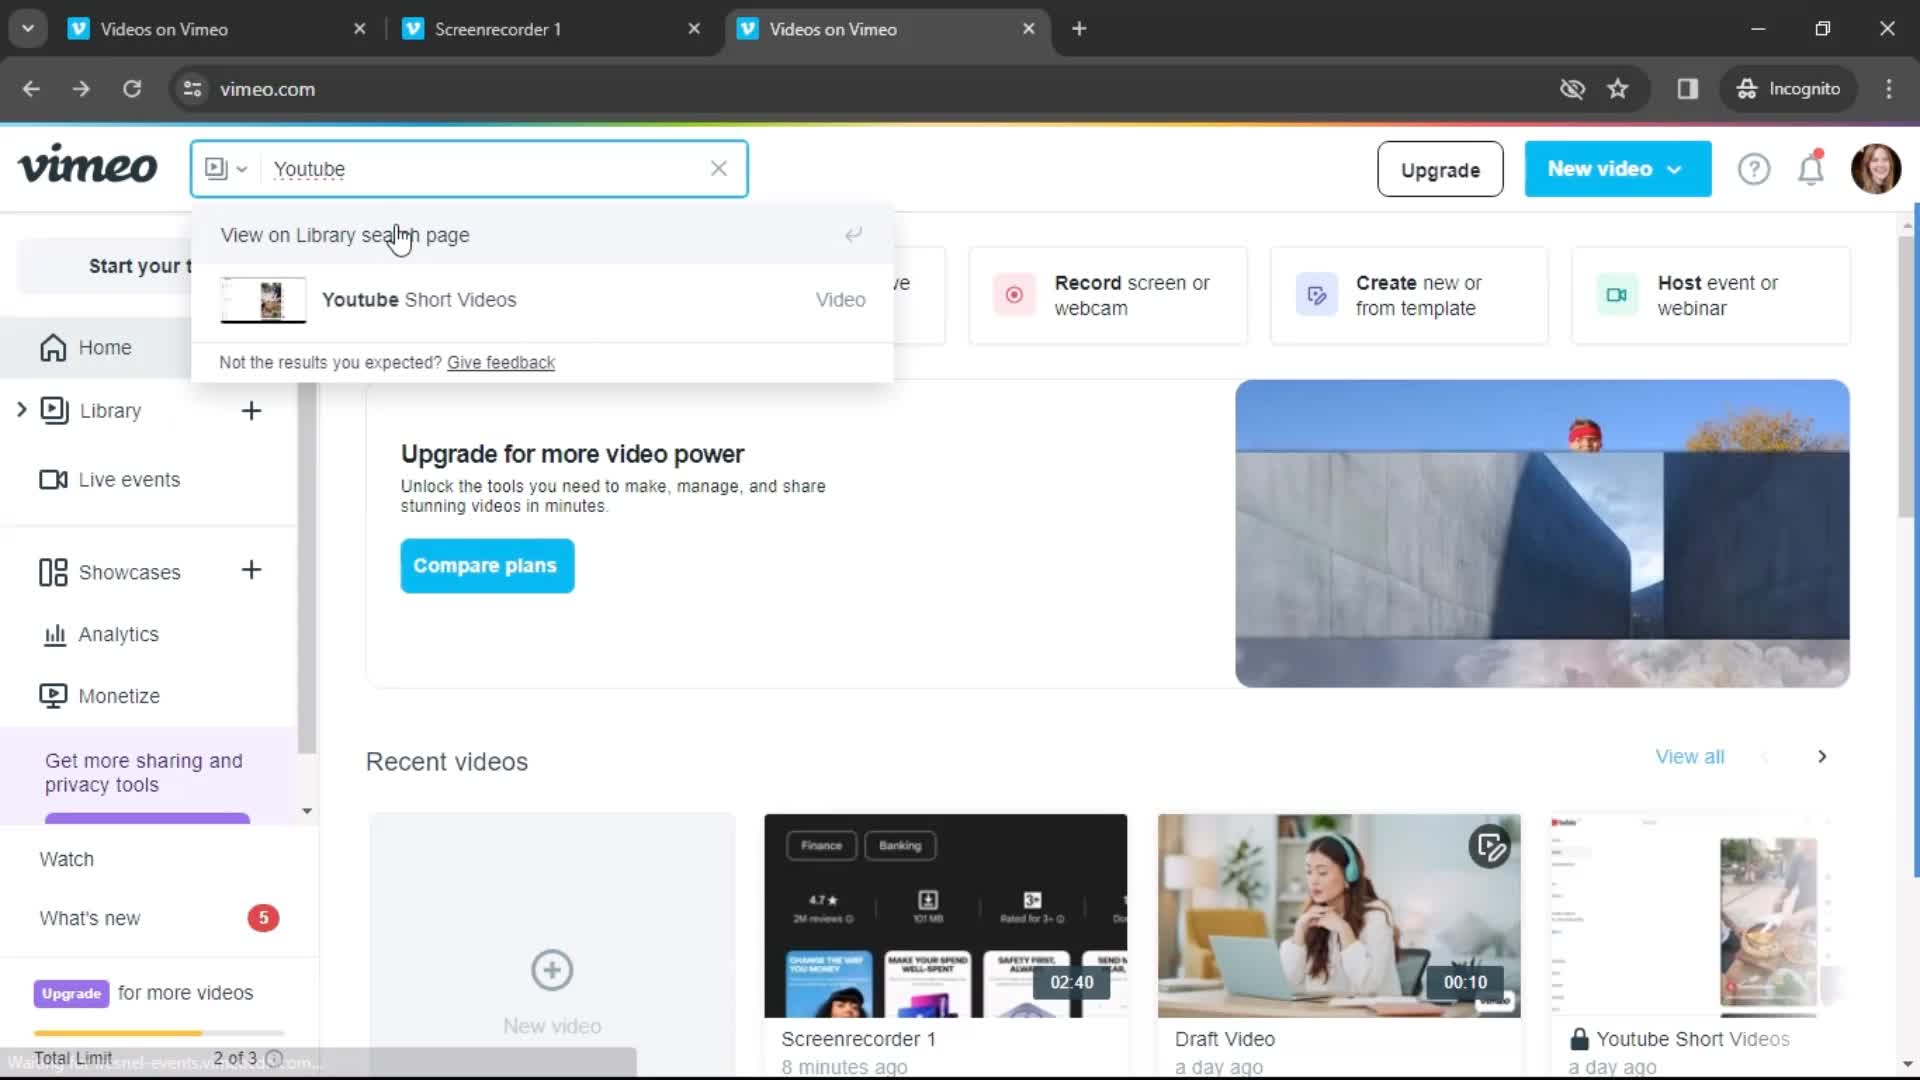
Task: Select the Home menu item
Action: click(105, 347)
